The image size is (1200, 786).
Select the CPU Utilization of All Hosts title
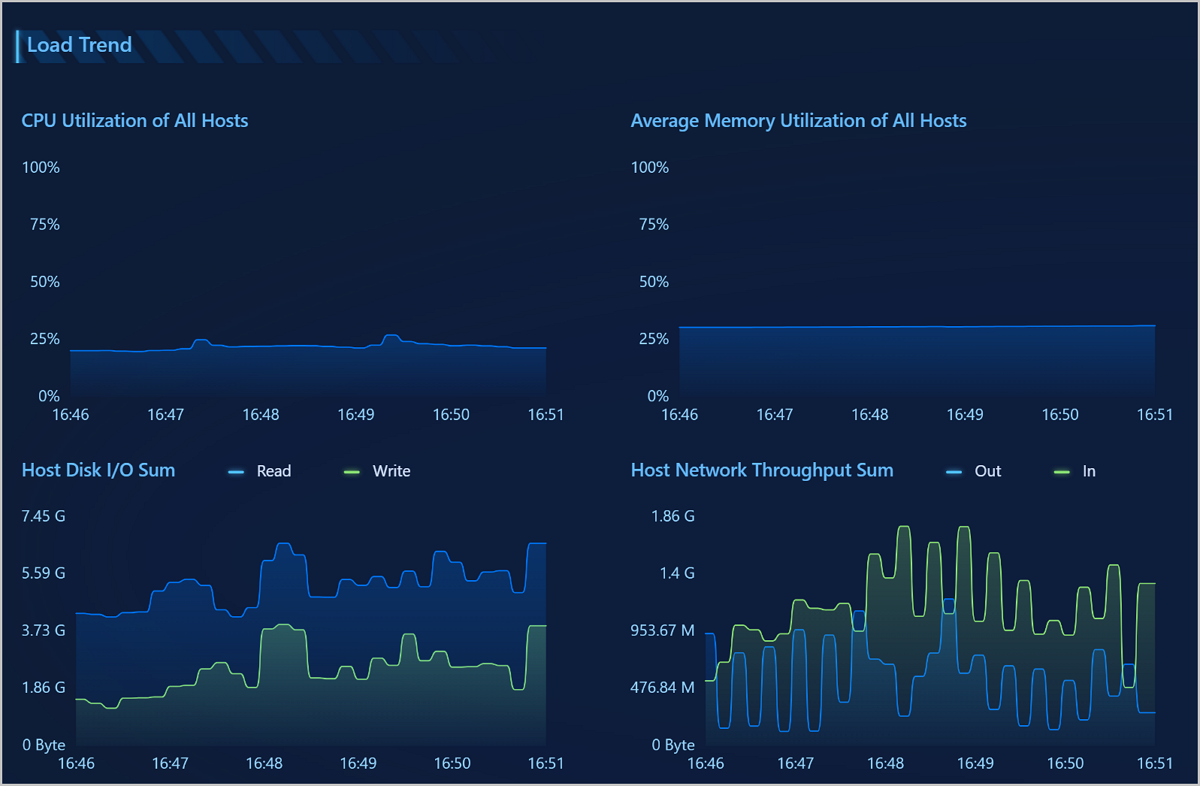coord(135,121)
